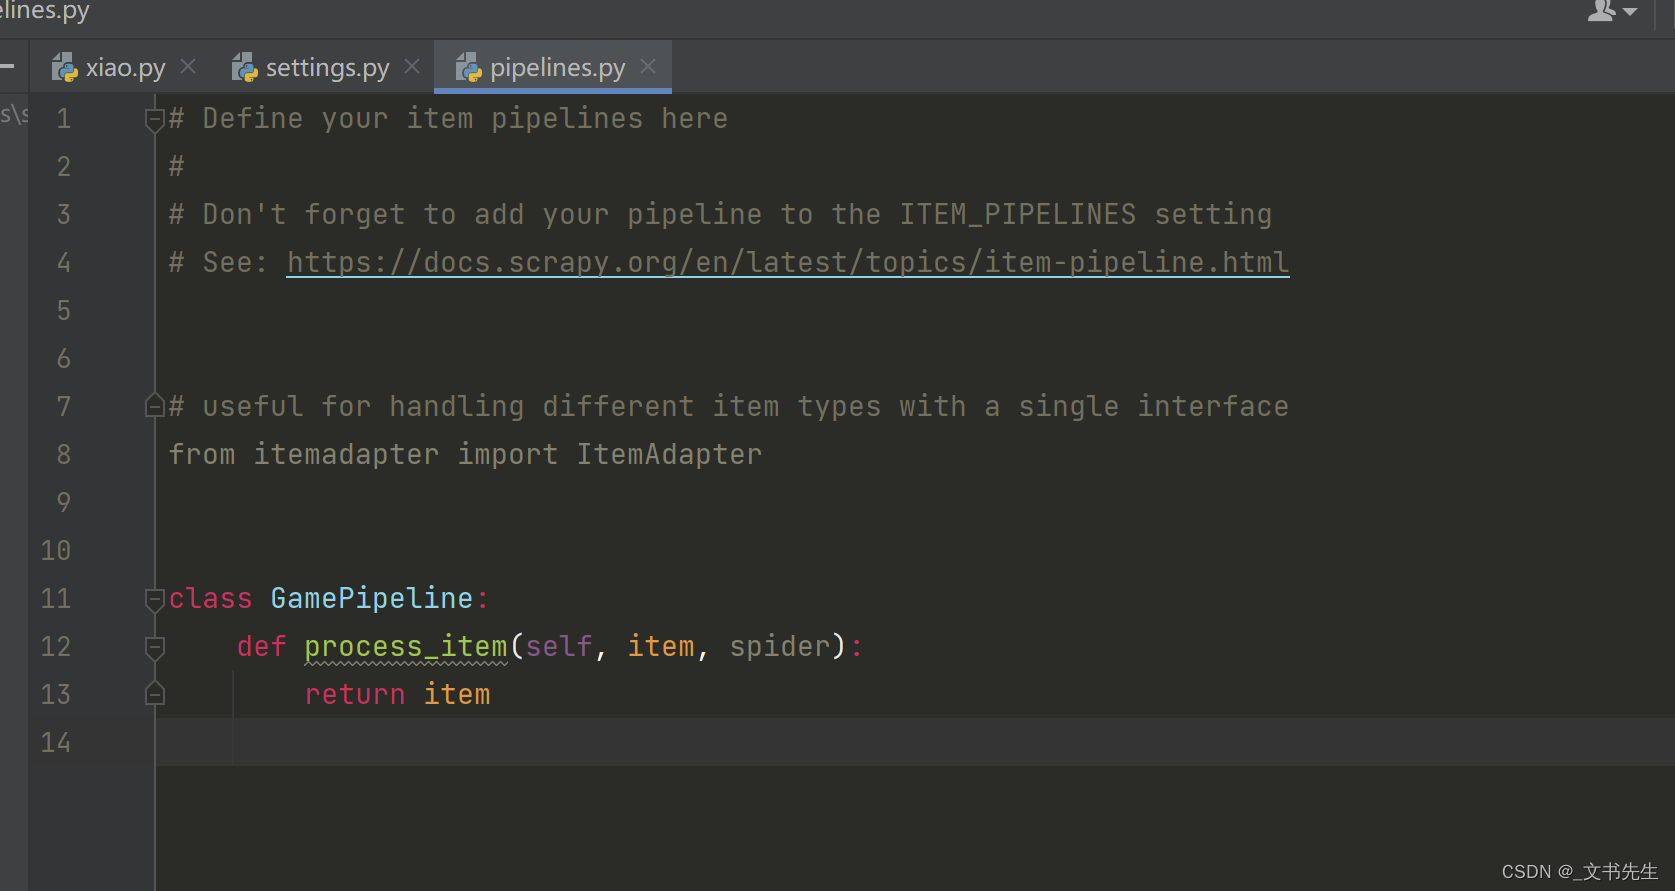Viewport: 1675px width, 891px height.
Task: Click the fold end marker at line 13
Action: click(155, 694)
